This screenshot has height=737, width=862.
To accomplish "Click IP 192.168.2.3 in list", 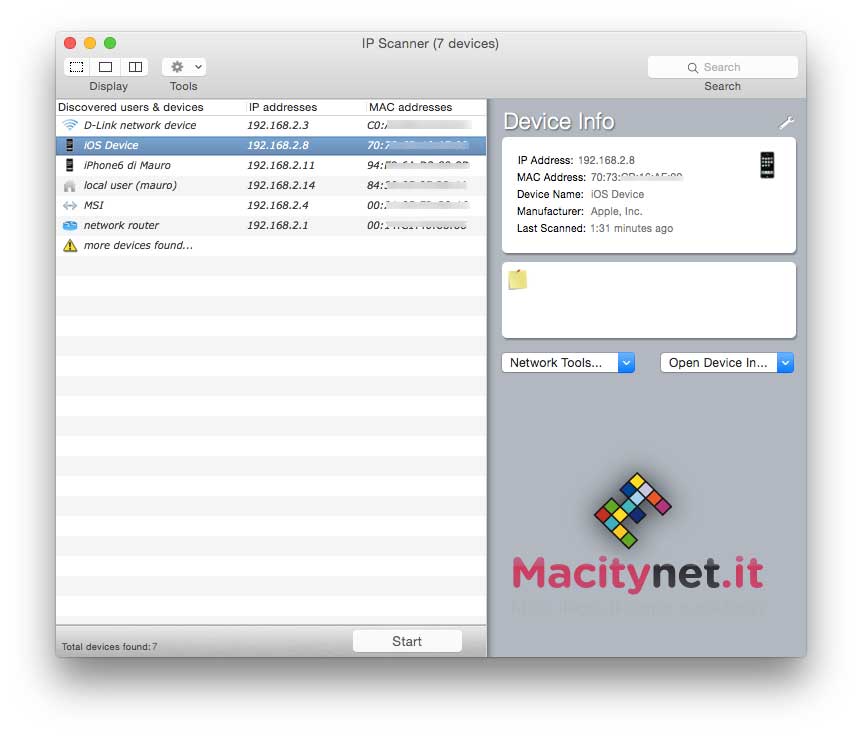I will coord(278,125).
